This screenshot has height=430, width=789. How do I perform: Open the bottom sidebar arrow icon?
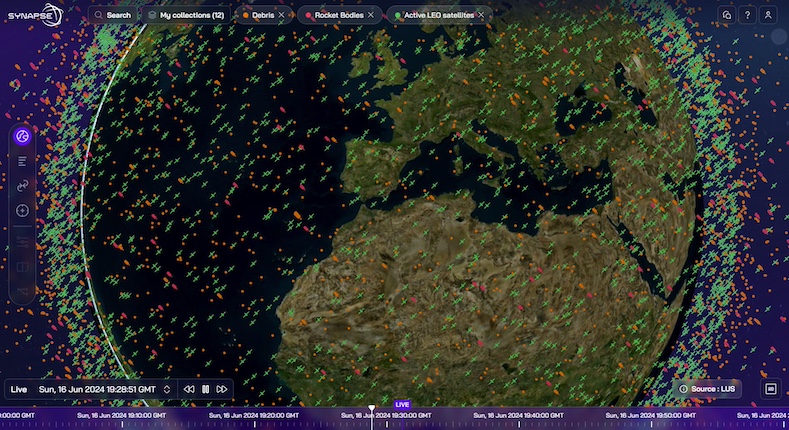tap(22, 291)
